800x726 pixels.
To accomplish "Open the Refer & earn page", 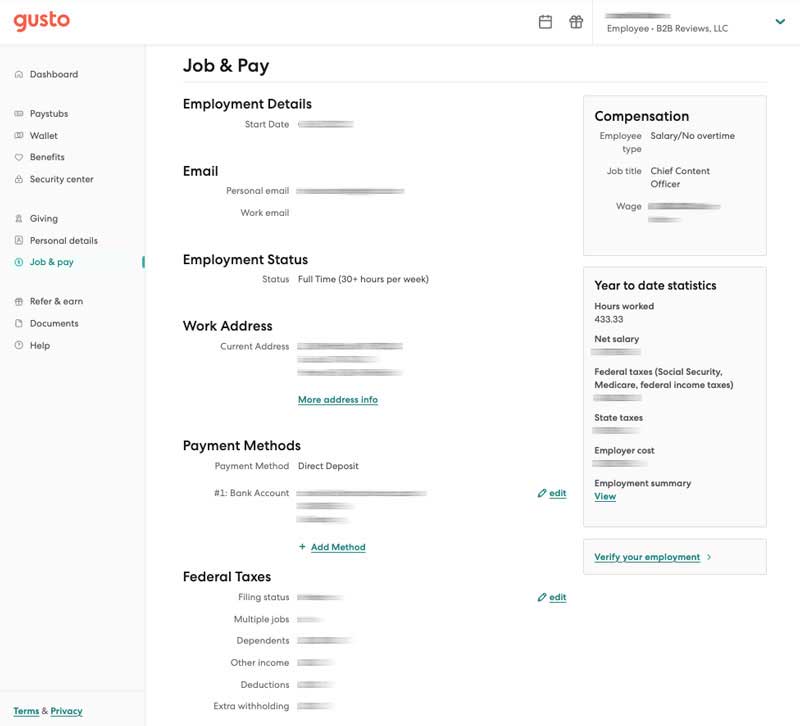I will (50, 301).
